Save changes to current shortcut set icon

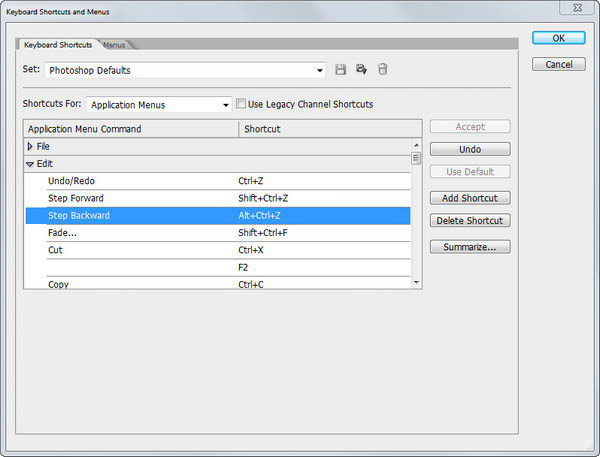tap(340, 69)
